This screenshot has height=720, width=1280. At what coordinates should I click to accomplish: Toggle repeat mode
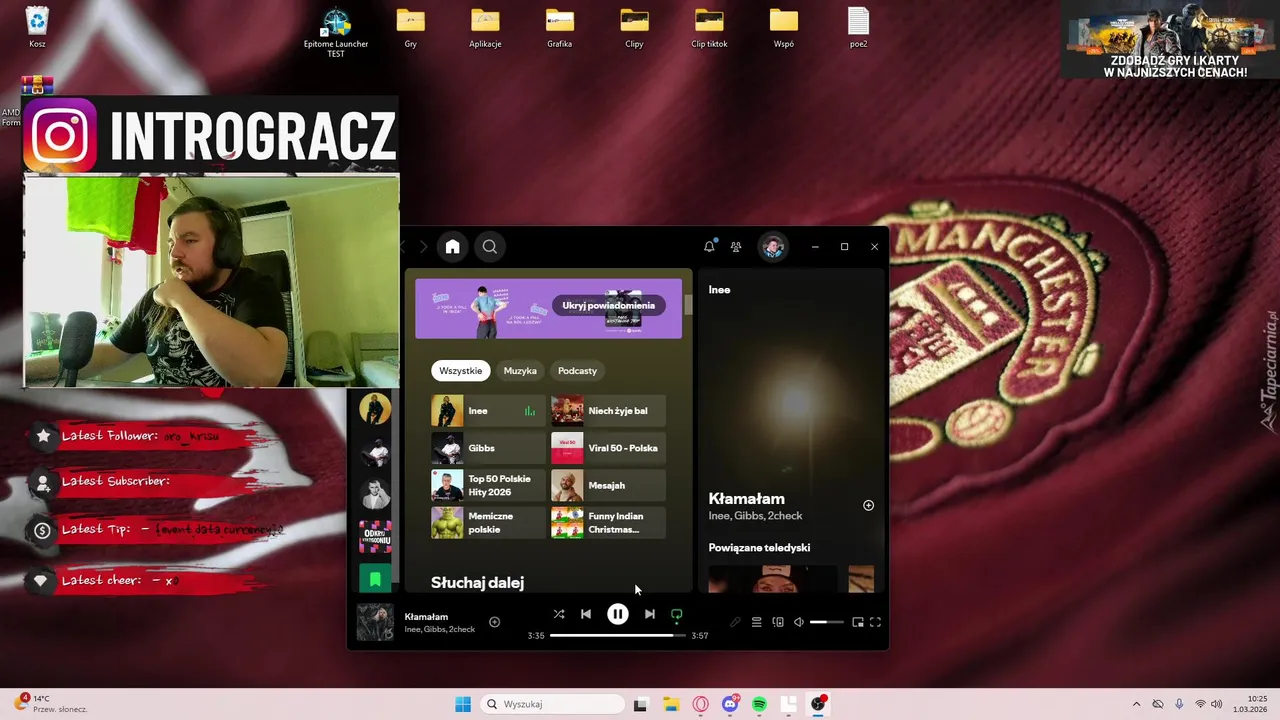[x=677, y=615]
